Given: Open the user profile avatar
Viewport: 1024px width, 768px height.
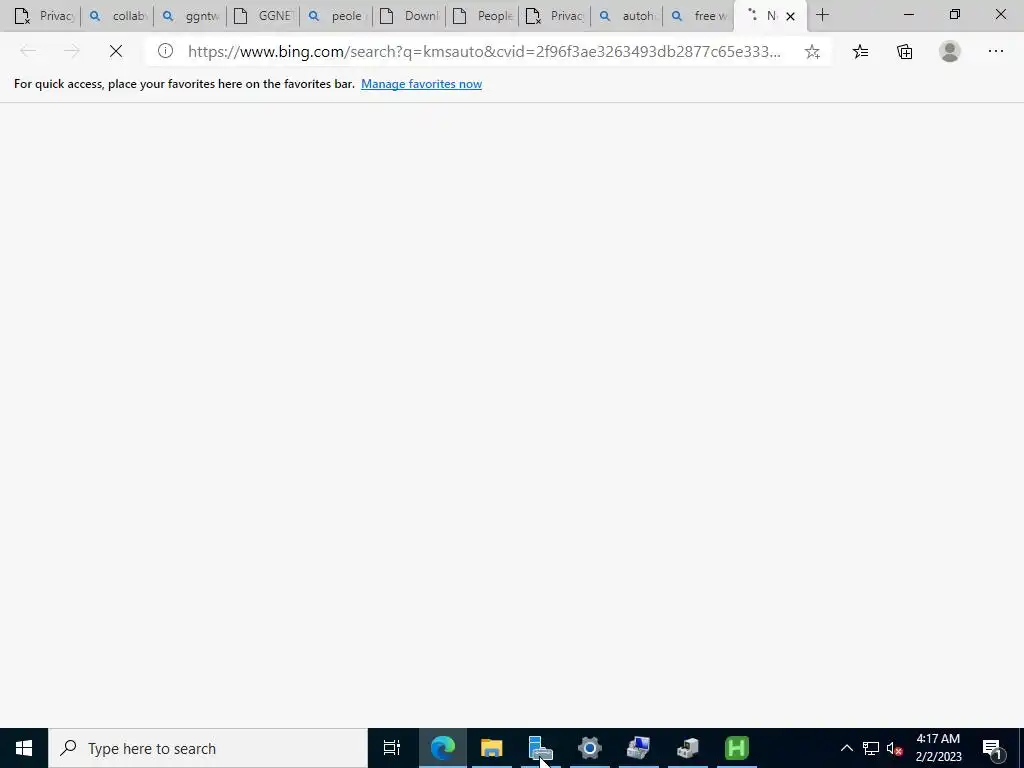Looking at the screenshot, I should [x=950, y=51].
